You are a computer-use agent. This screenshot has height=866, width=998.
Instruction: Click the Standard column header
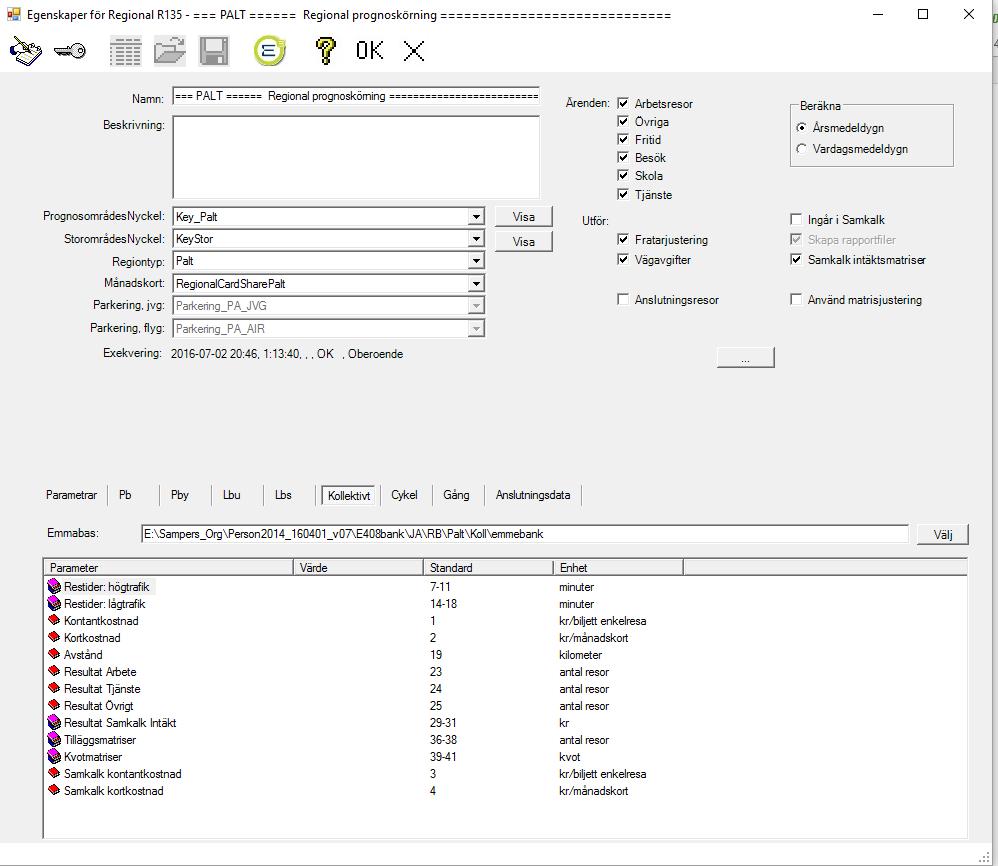[x=488, y=568]
